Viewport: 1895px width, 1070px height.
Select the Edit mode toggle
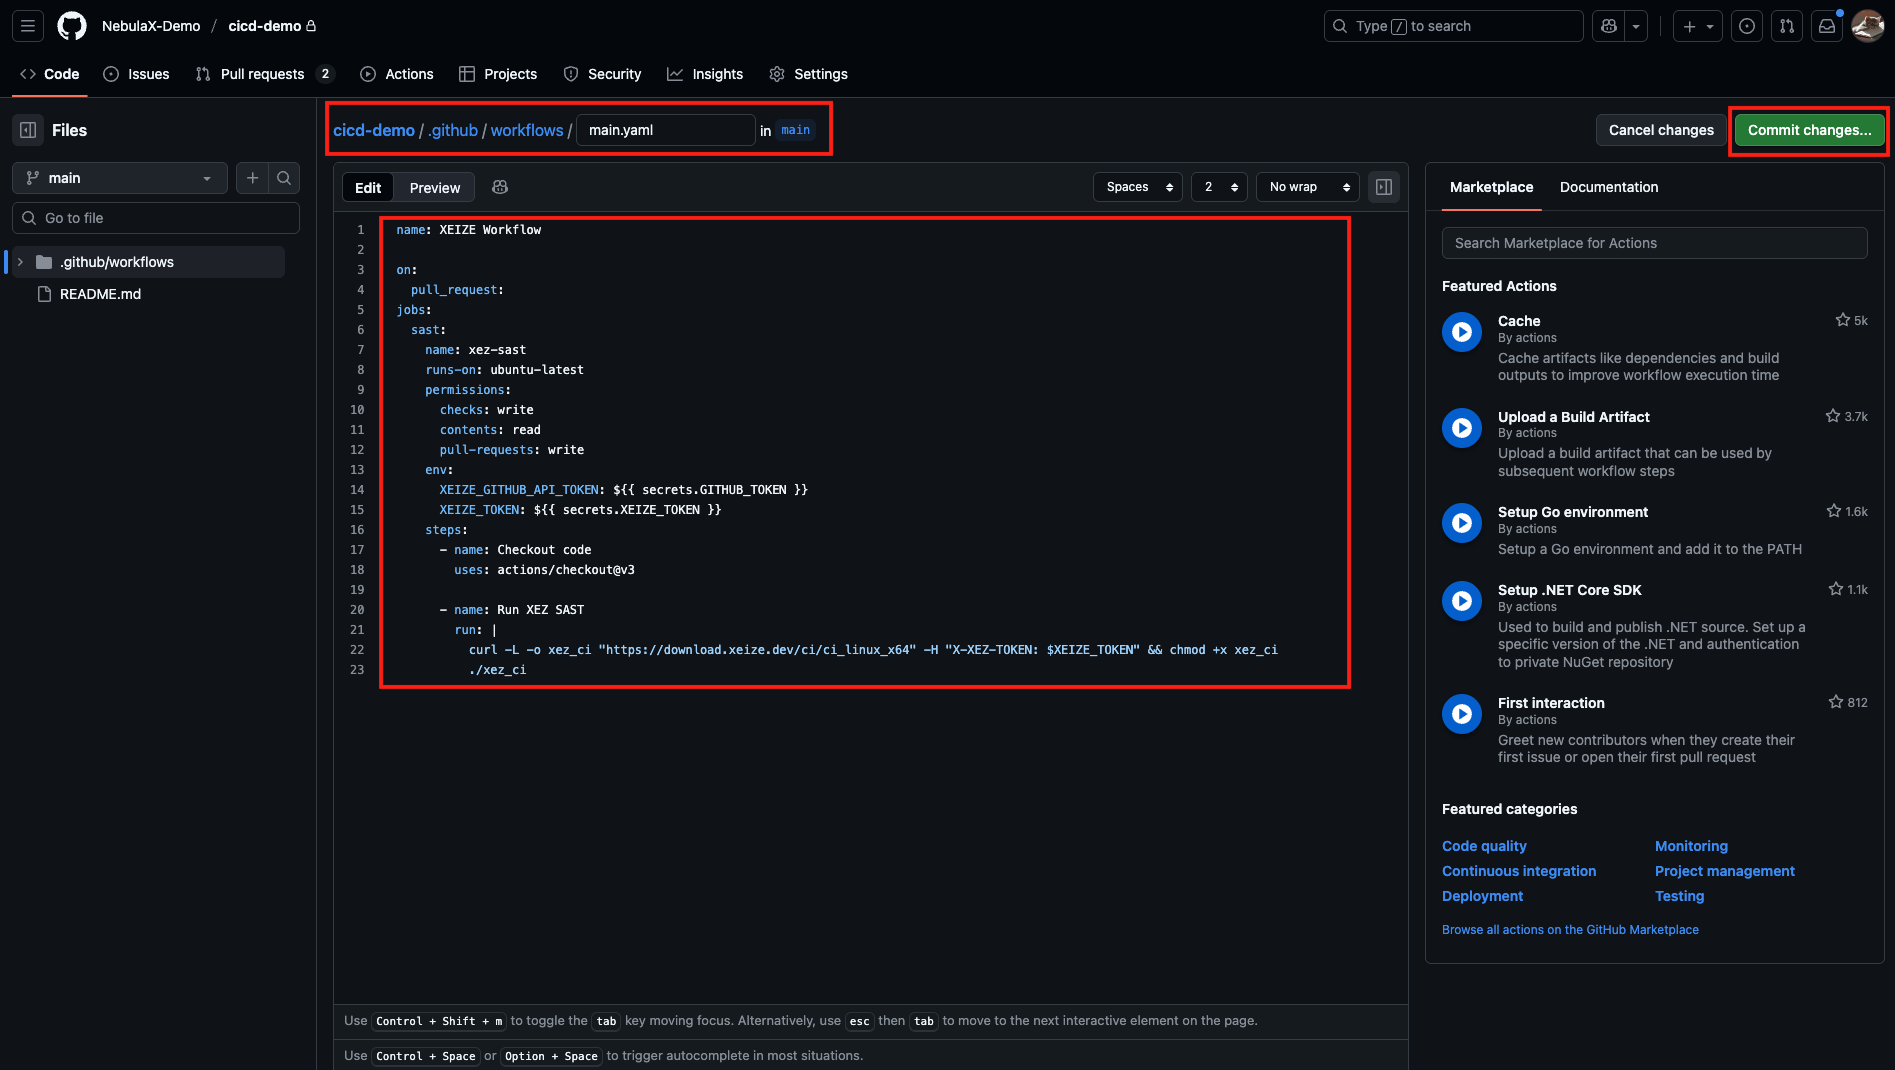368,188
